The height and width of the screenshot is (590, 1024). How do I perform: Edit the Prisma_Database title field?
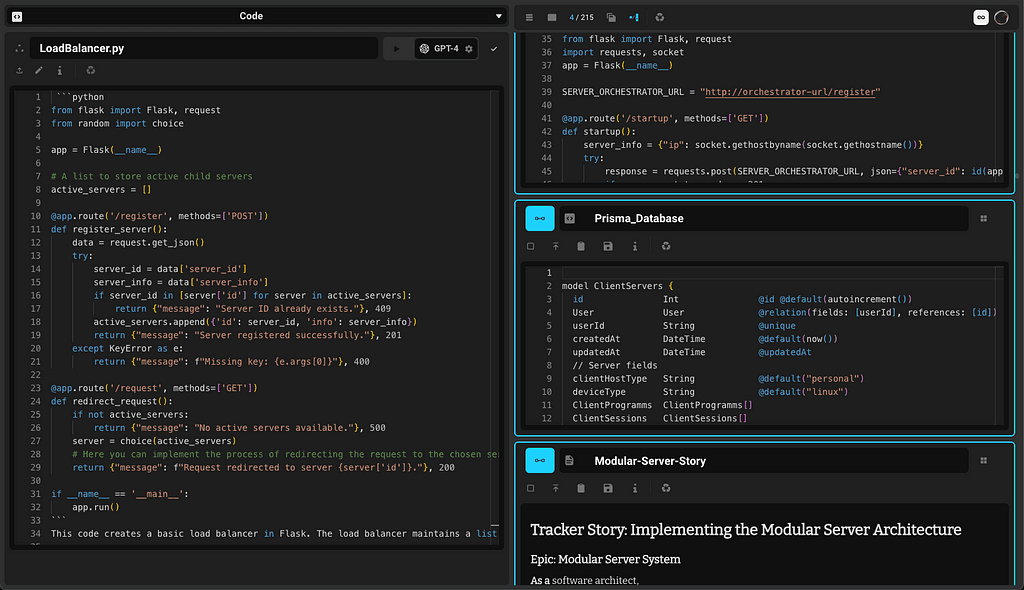[x=764, y=218]
